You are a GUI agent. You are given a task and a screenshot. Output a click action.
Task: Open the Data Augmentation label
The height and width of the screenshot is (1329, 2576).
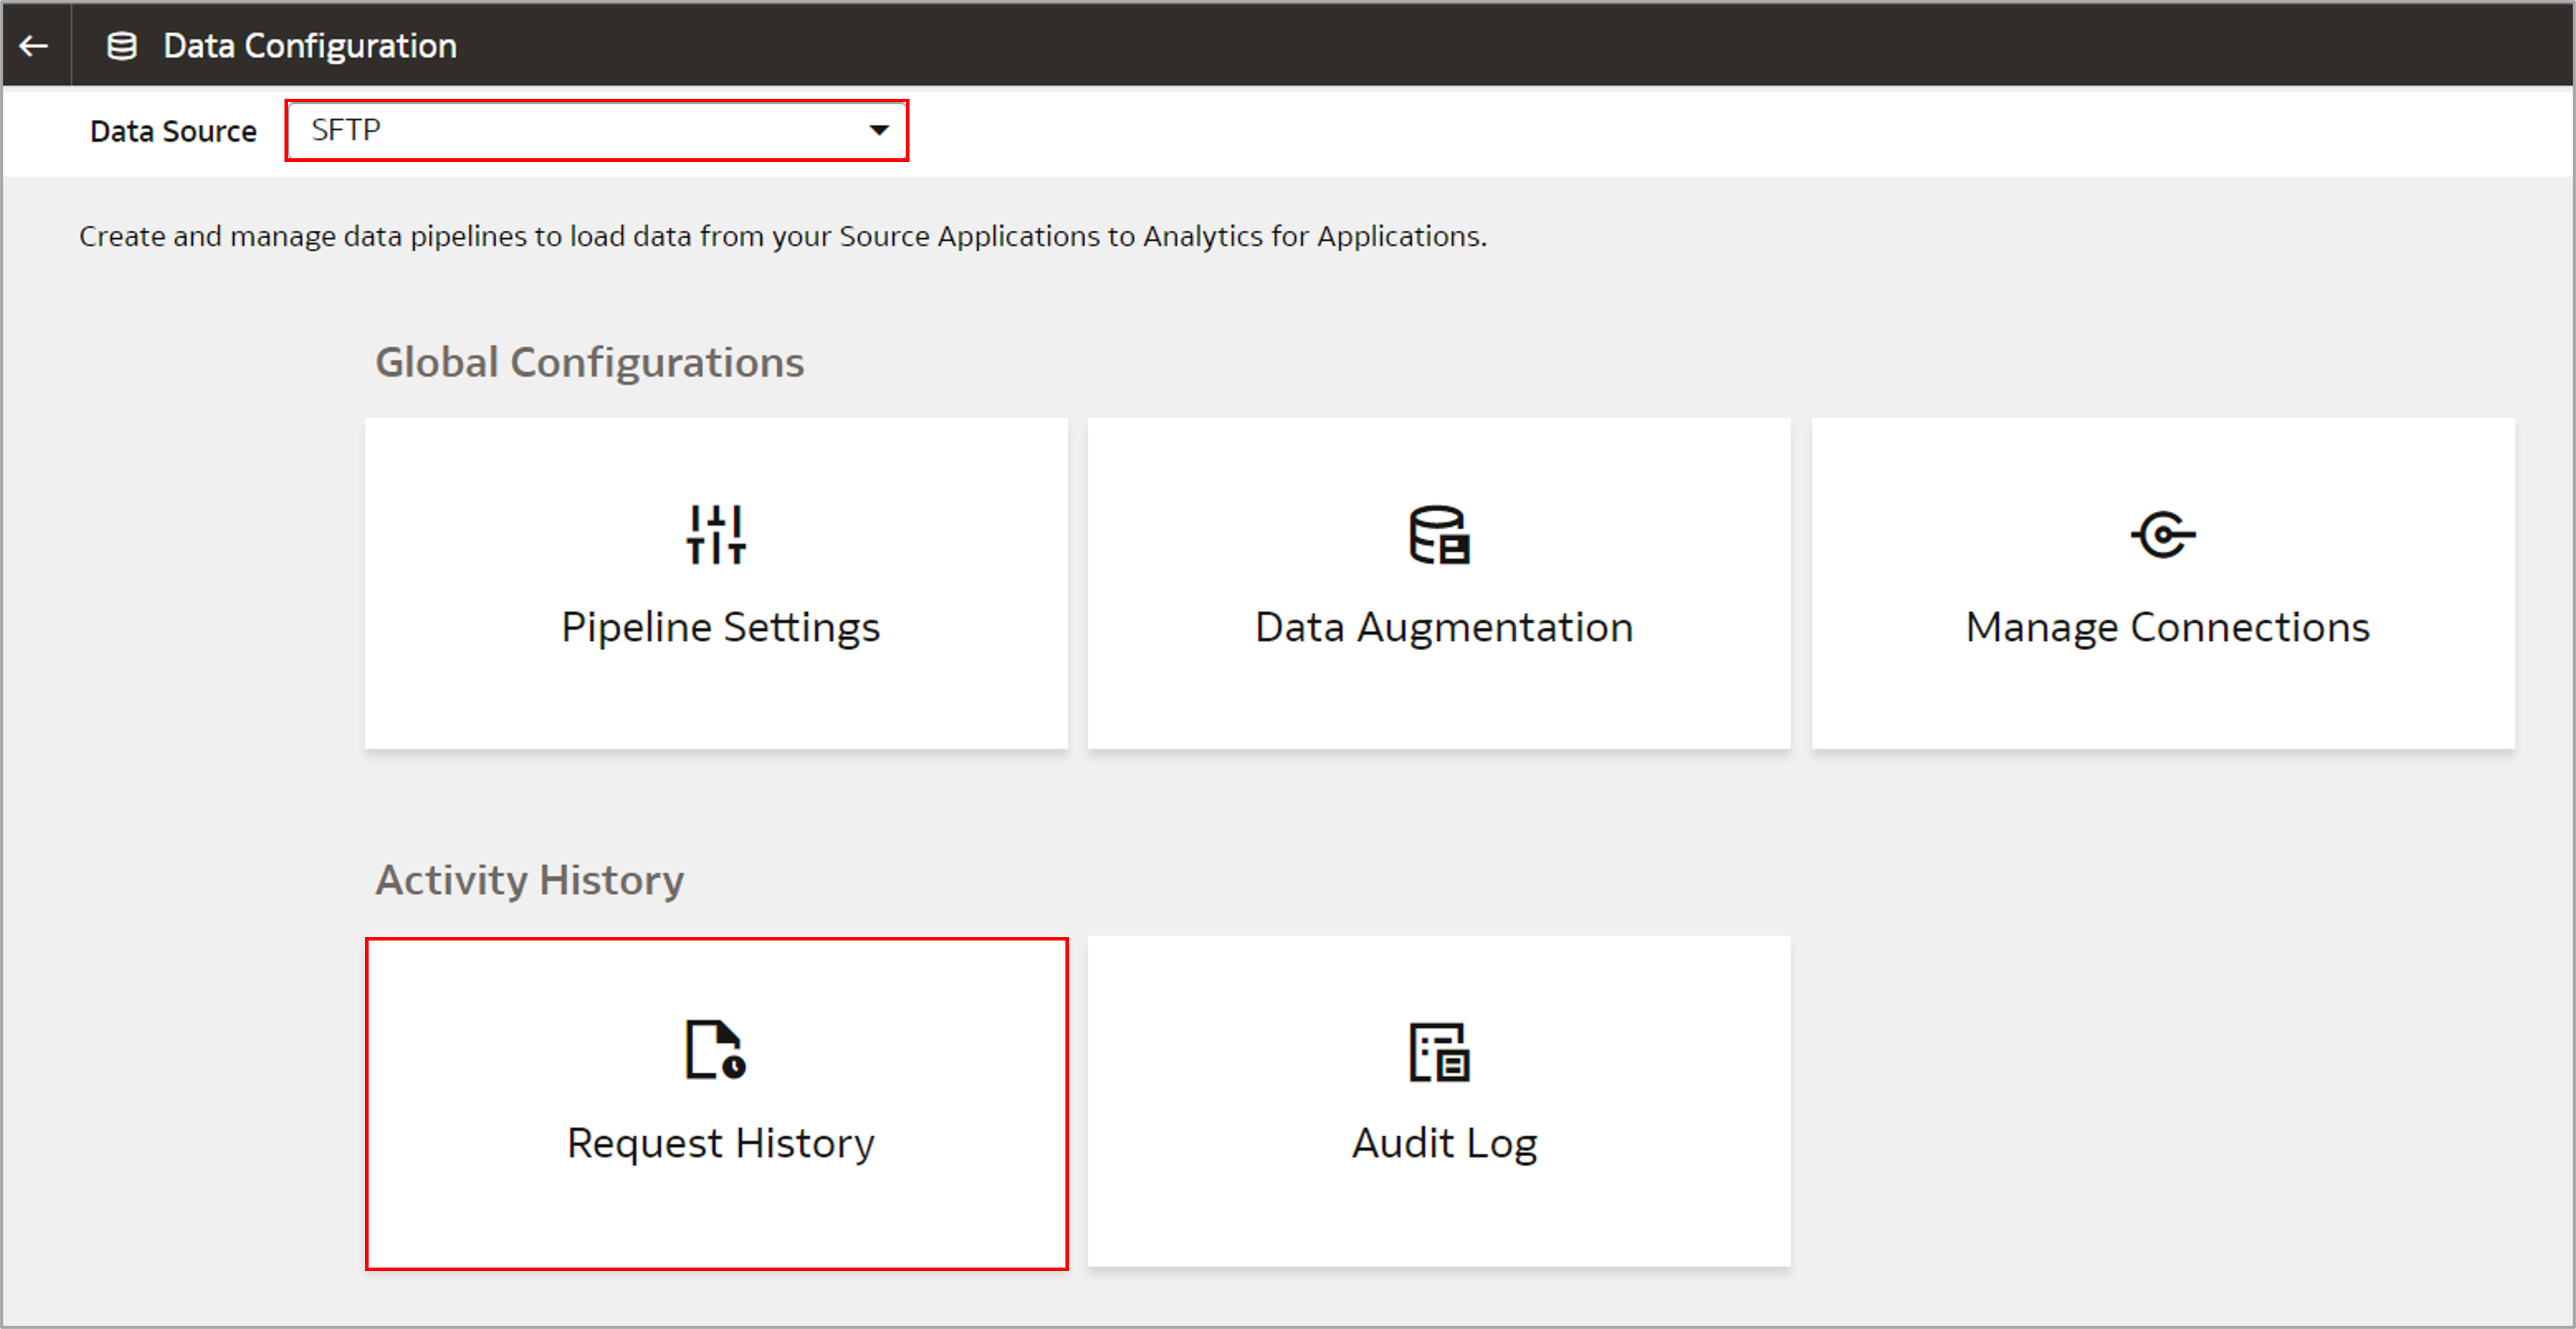tap(1443, 627)
